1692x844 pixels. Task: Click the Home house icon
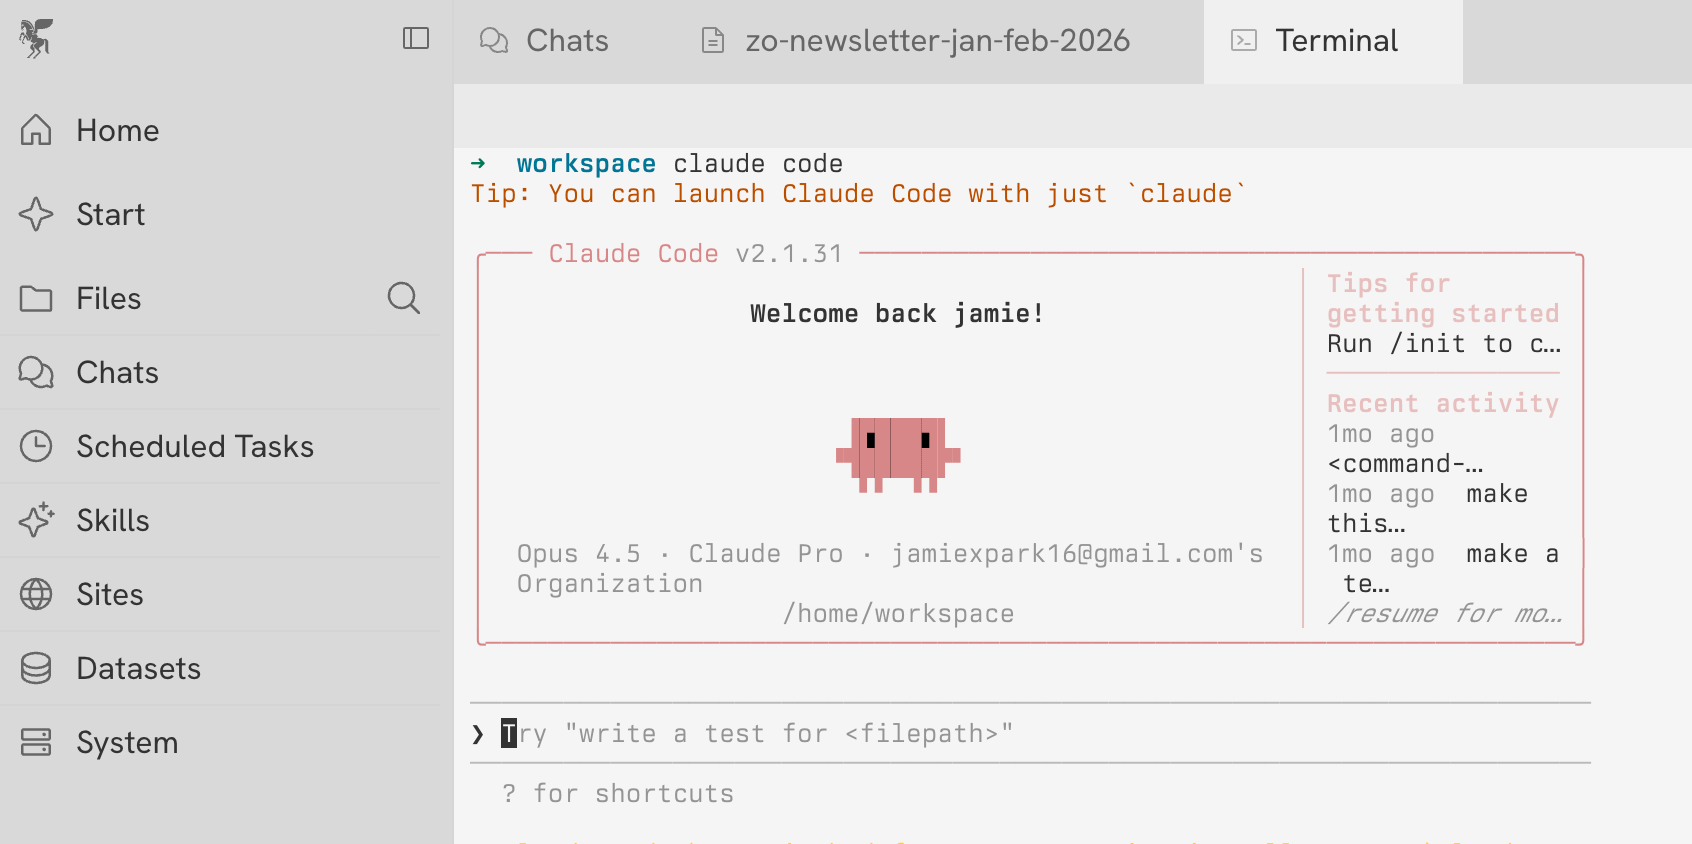[x=36, y=130]
